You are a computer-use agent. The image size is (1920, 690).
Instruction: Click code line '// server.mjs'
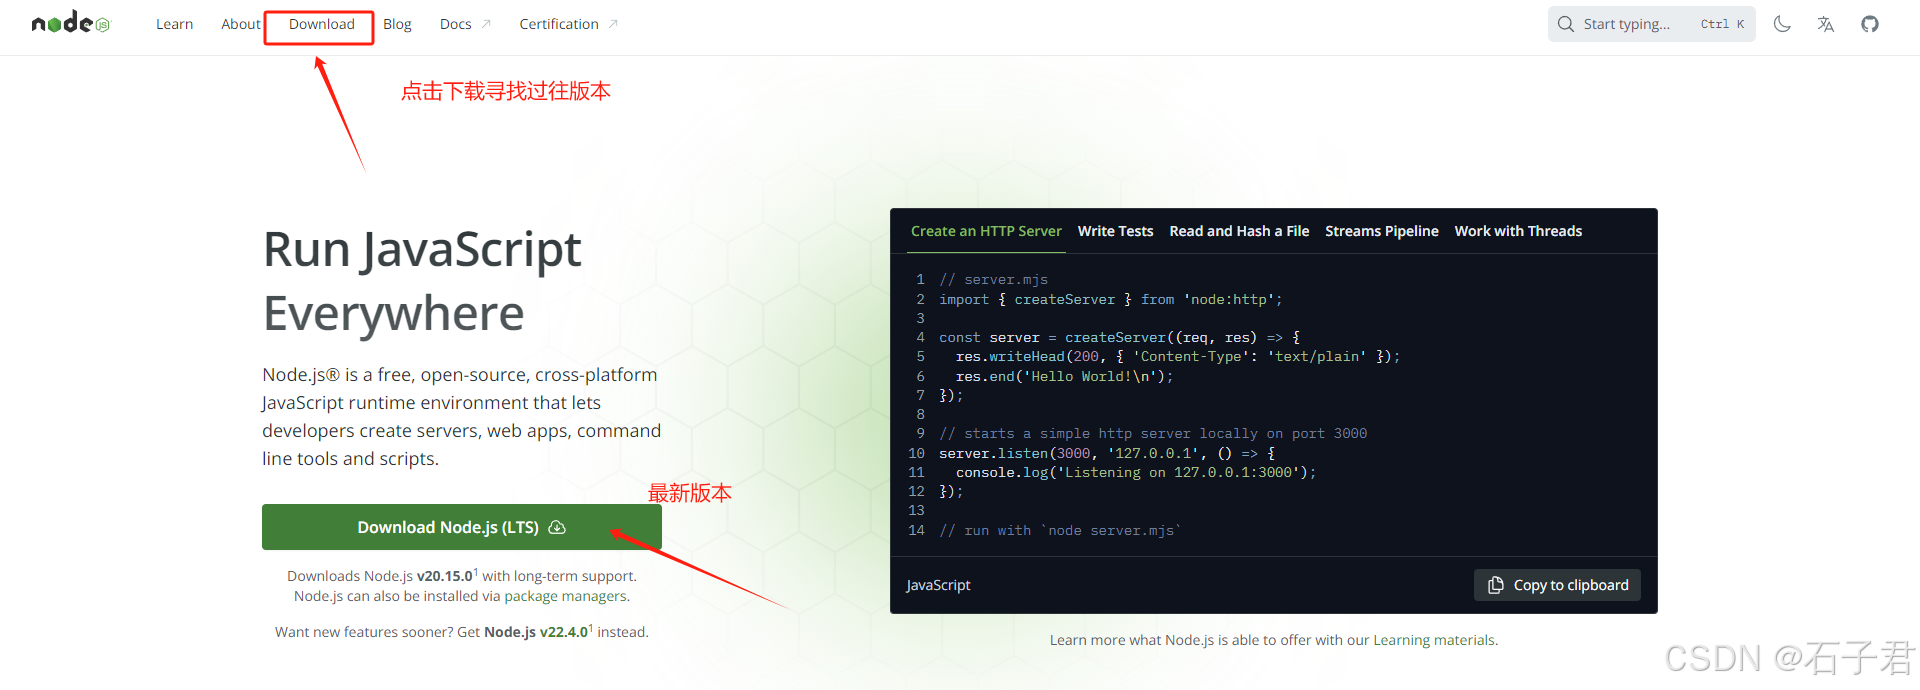pyautogui.click(x=993, y=280)
